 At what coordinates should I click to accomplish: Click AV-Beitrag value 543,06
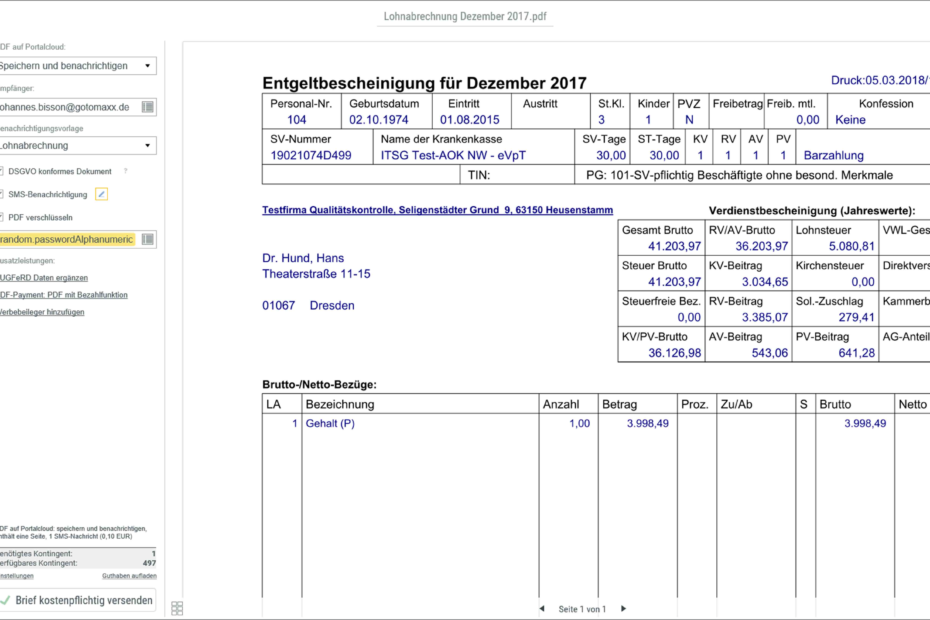(769, 353)
